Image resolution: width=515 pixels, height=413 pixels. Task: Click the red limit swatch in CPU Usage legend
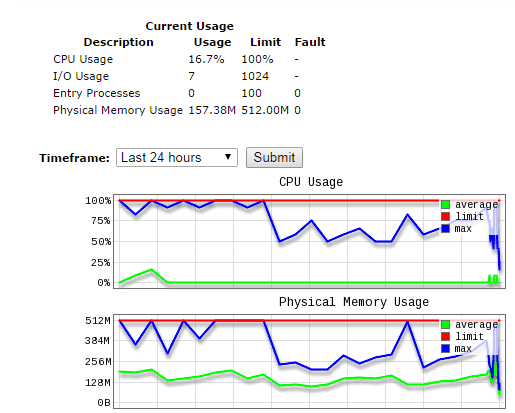tap(445, 216)
